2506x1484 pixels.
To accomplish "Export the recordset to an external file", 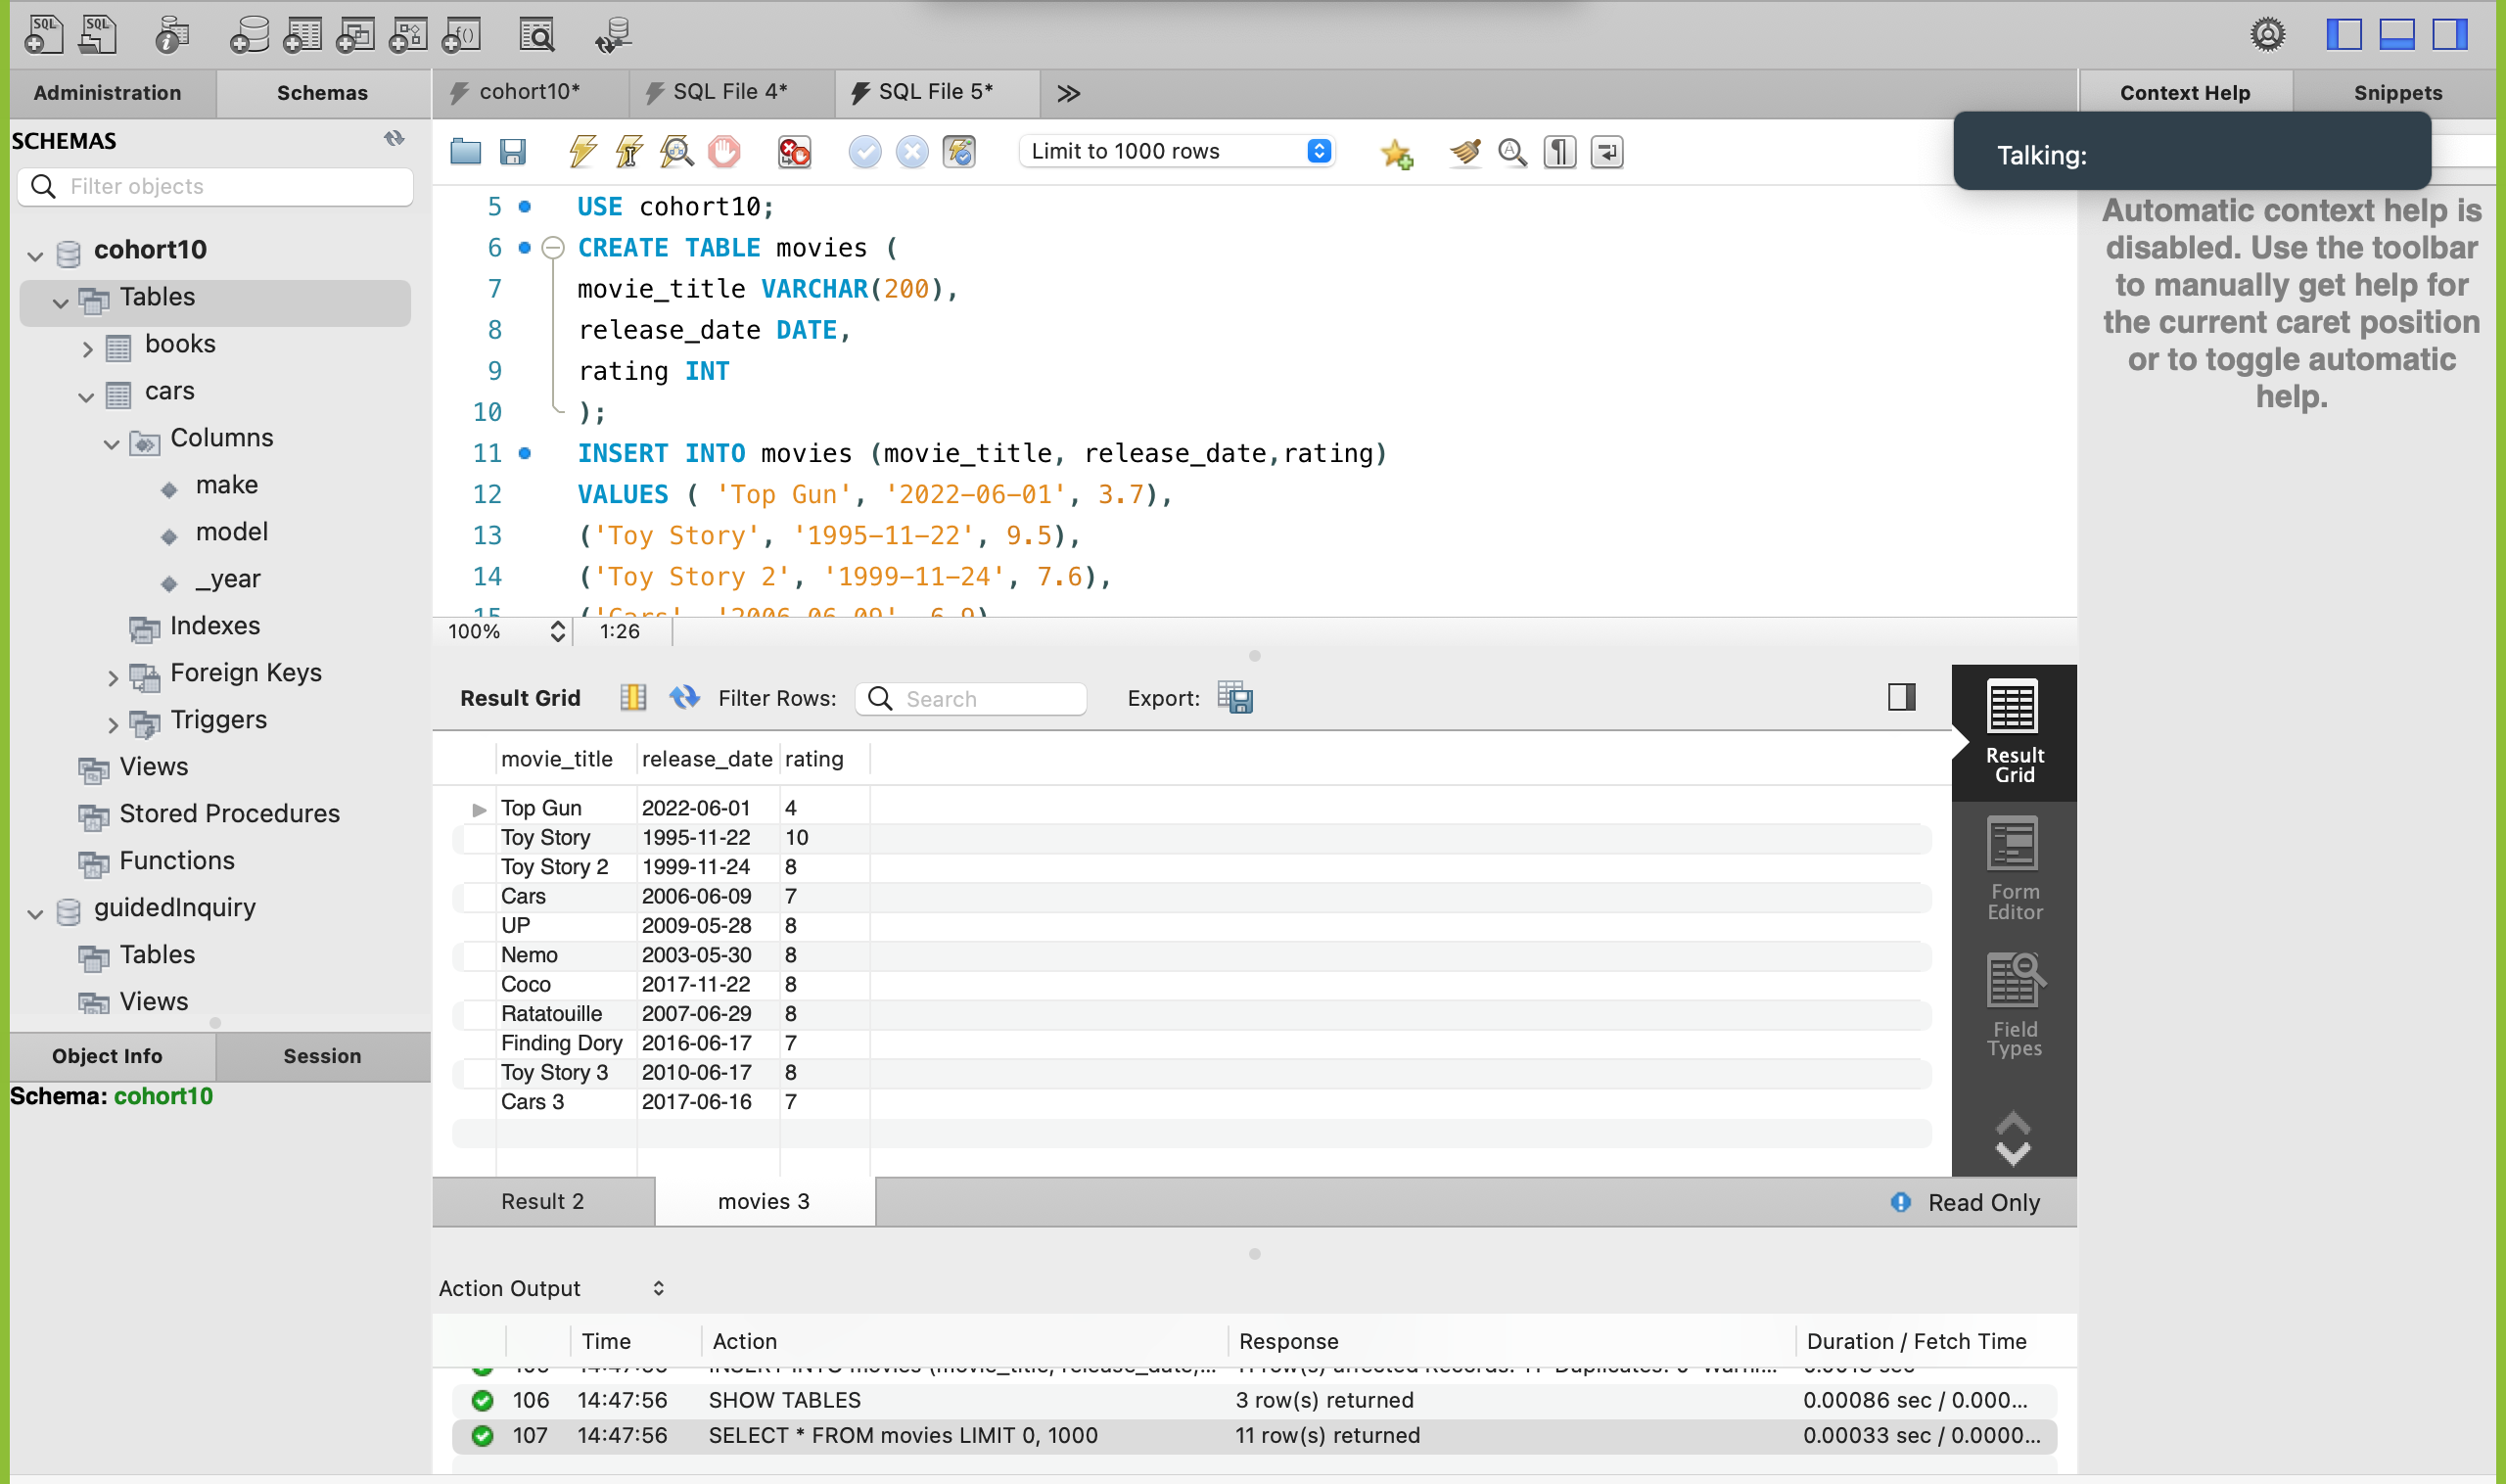I will 1236,698.
